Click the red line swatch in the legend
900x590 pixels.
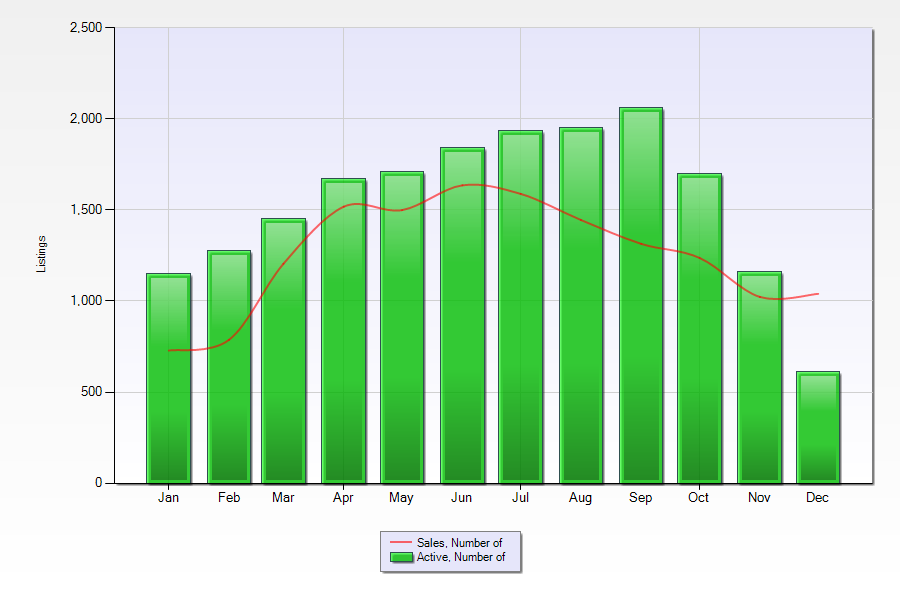[x=401, y=542]
